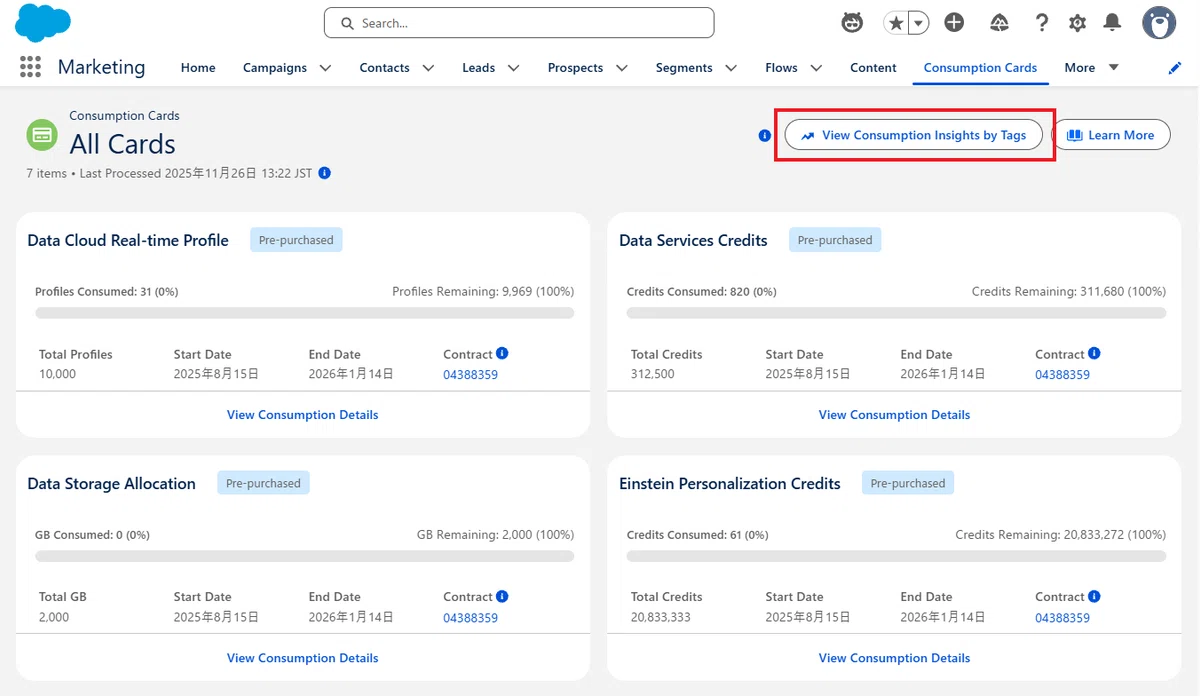The width and height of the screenshot is (1200, 696).
Task: Open the App Launcher grid icon
Action: click(x=30, y=67)
